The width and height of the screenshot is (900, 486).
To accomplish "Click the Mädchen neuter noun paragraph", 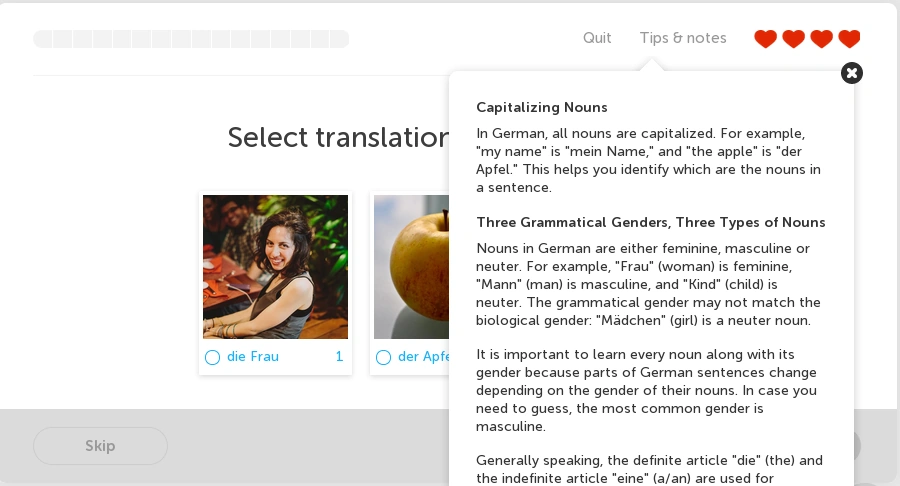I will pos(648,285).
